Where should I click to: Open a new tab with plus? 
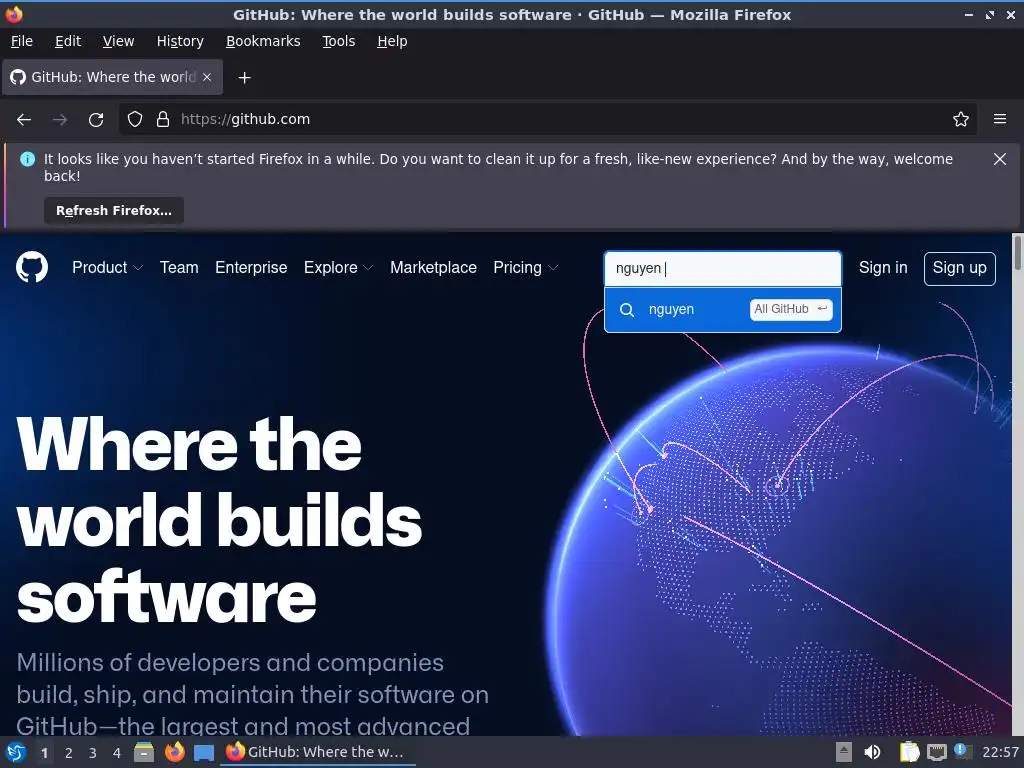[244, 78]
